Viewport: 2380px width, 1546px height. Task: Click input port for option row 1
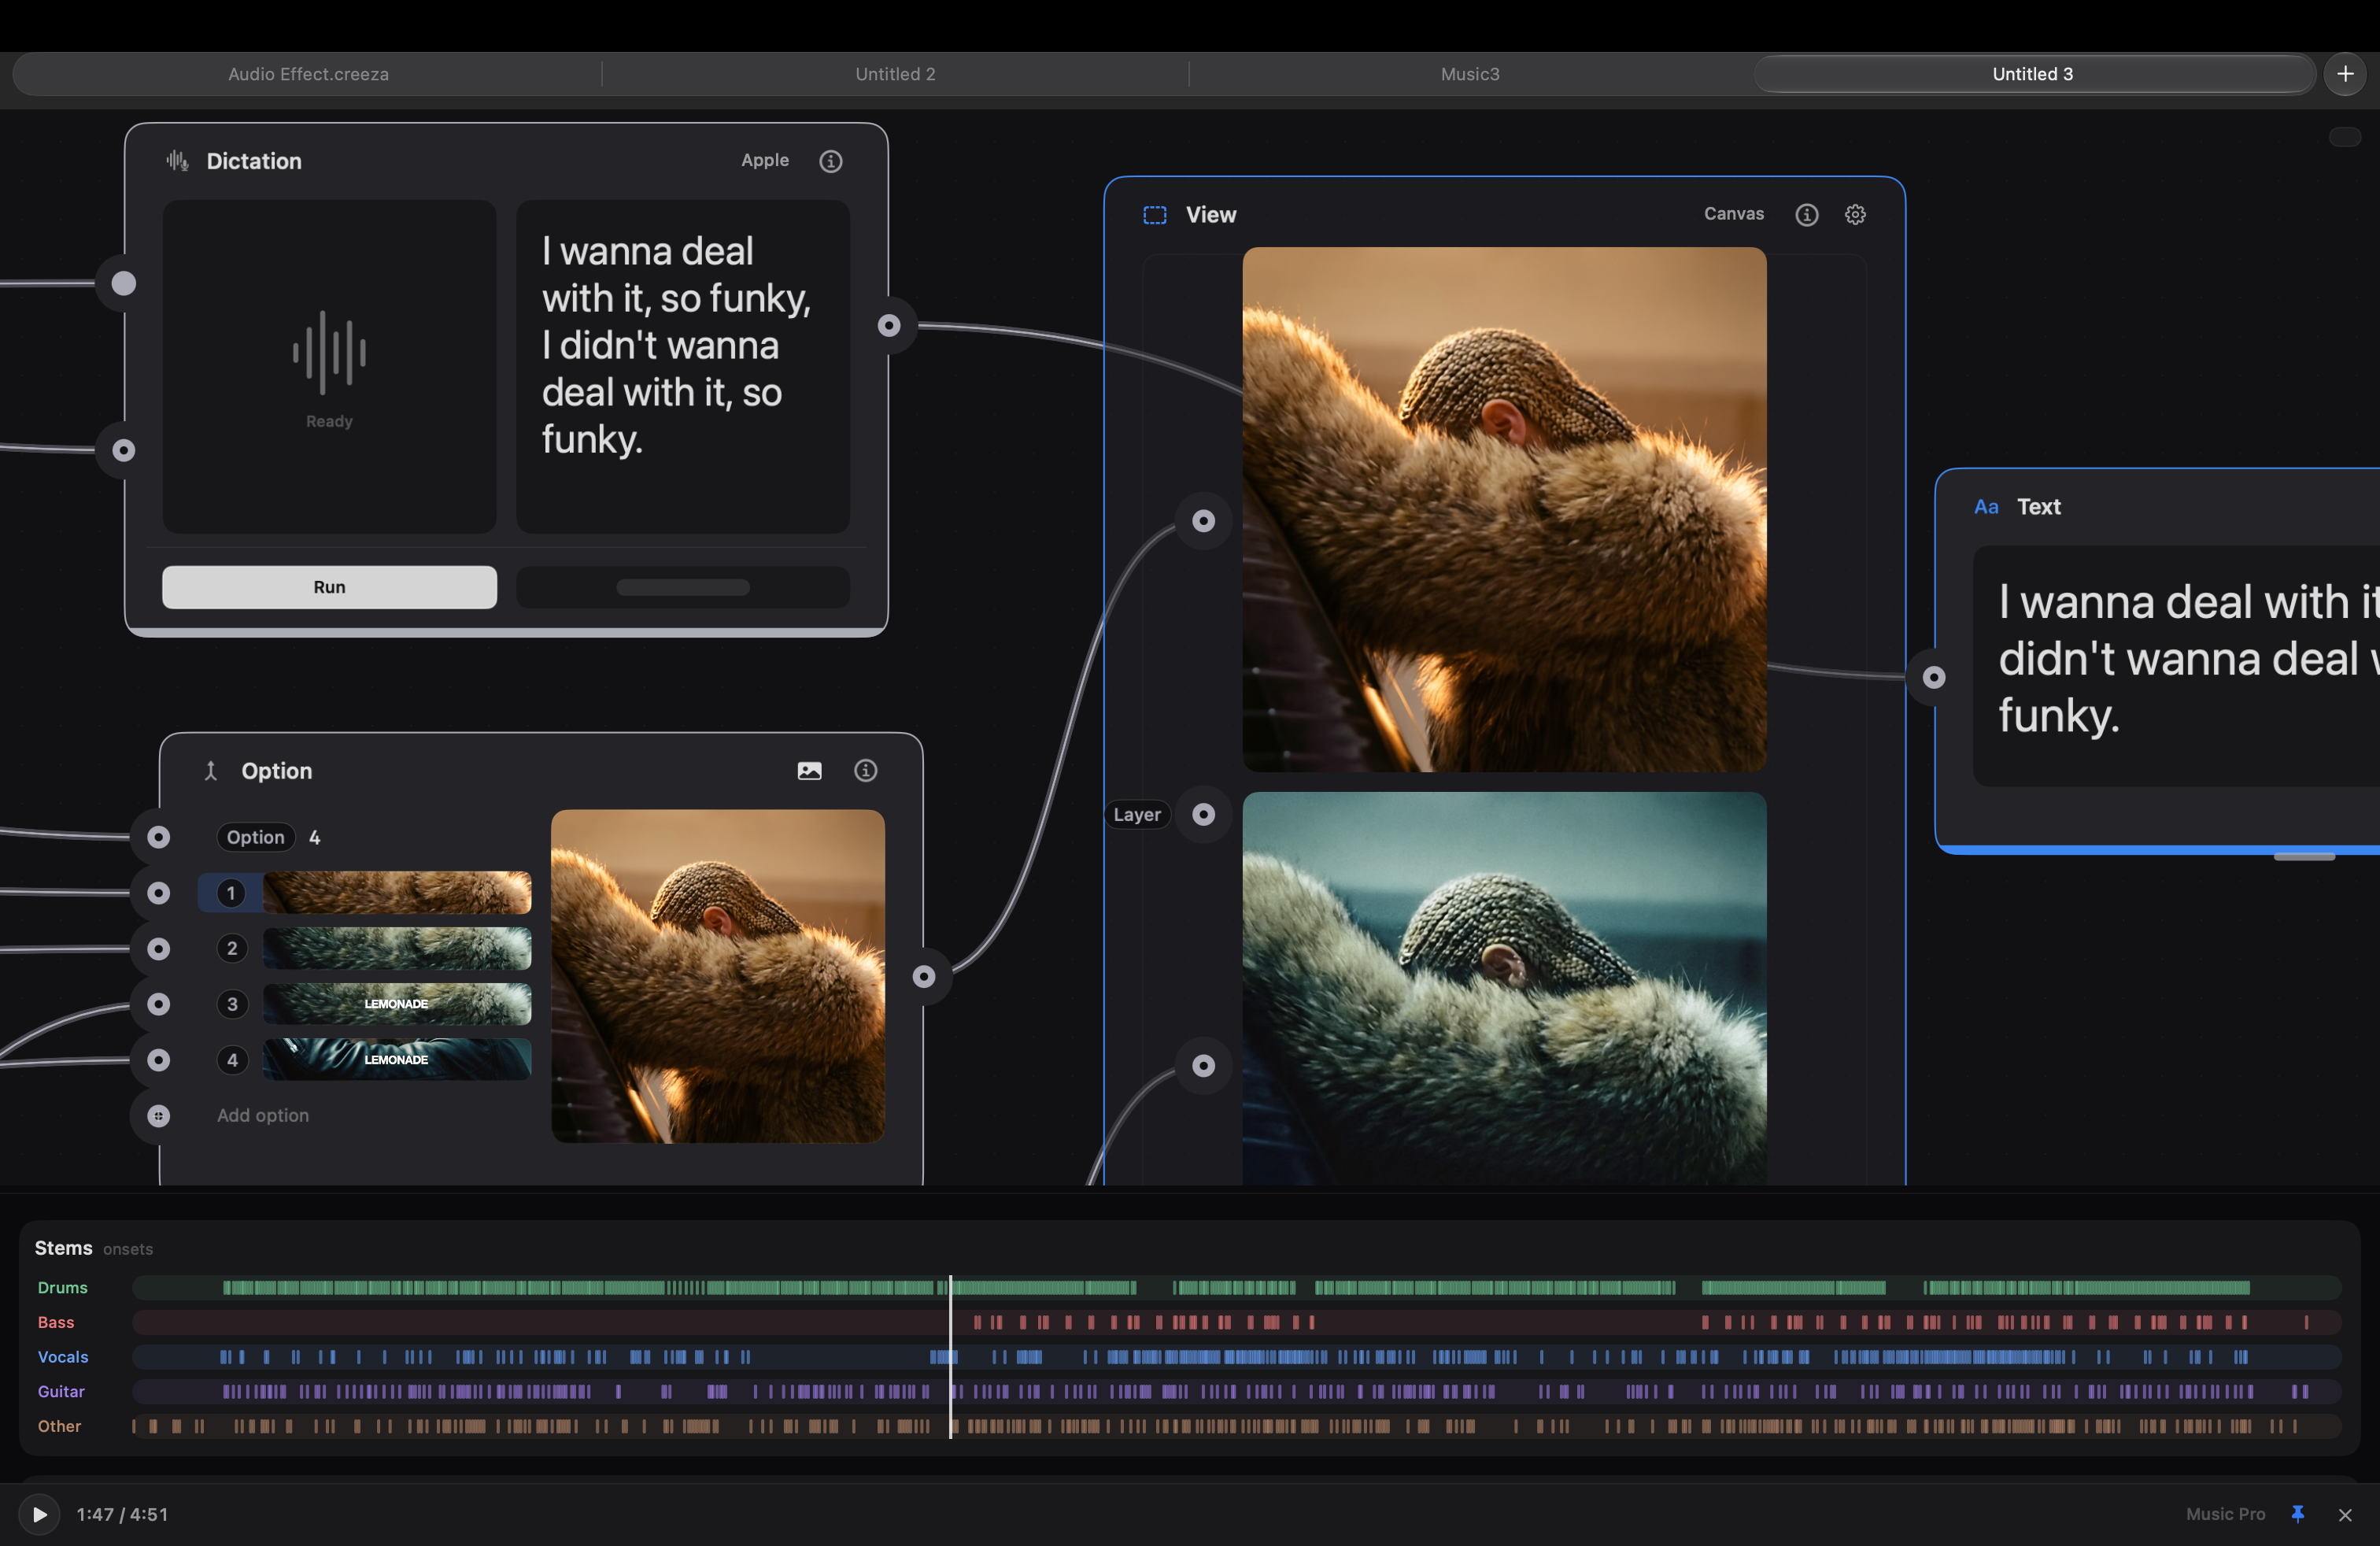[x=158, y=893]
